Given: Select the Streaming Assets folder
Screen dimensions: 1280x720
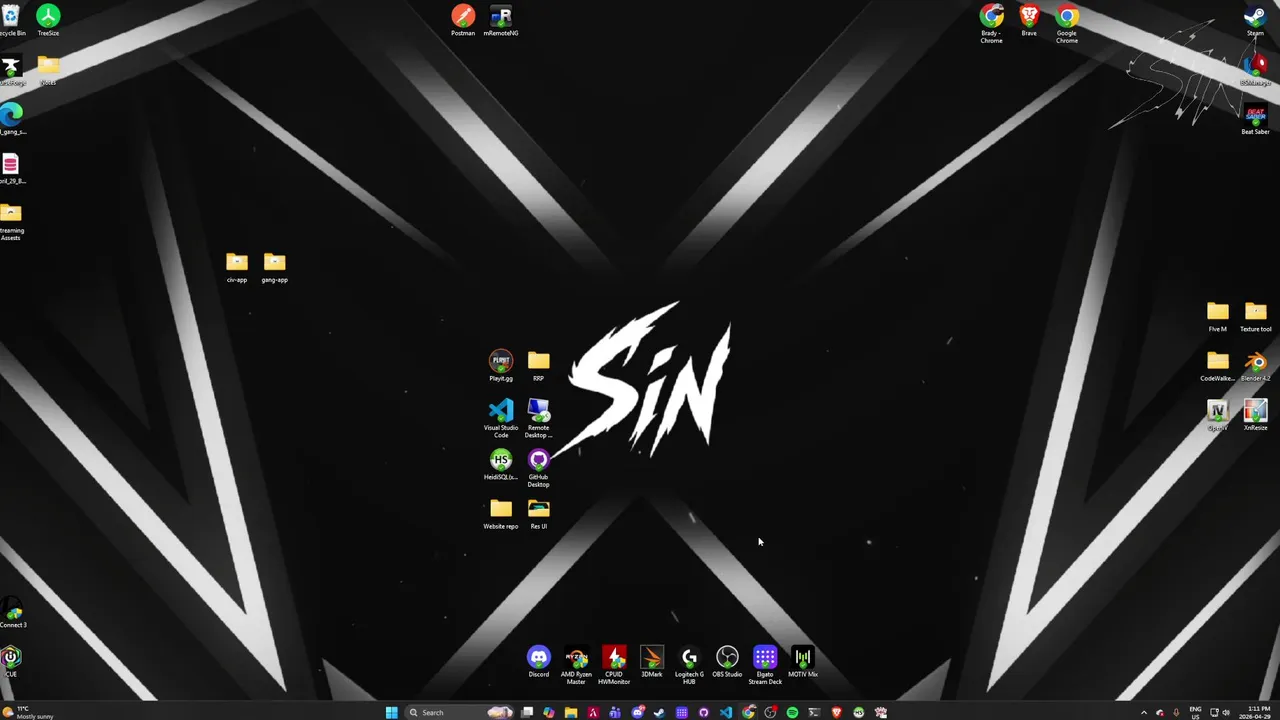Looking at the screenshot, I should click(x=11, y=221).
